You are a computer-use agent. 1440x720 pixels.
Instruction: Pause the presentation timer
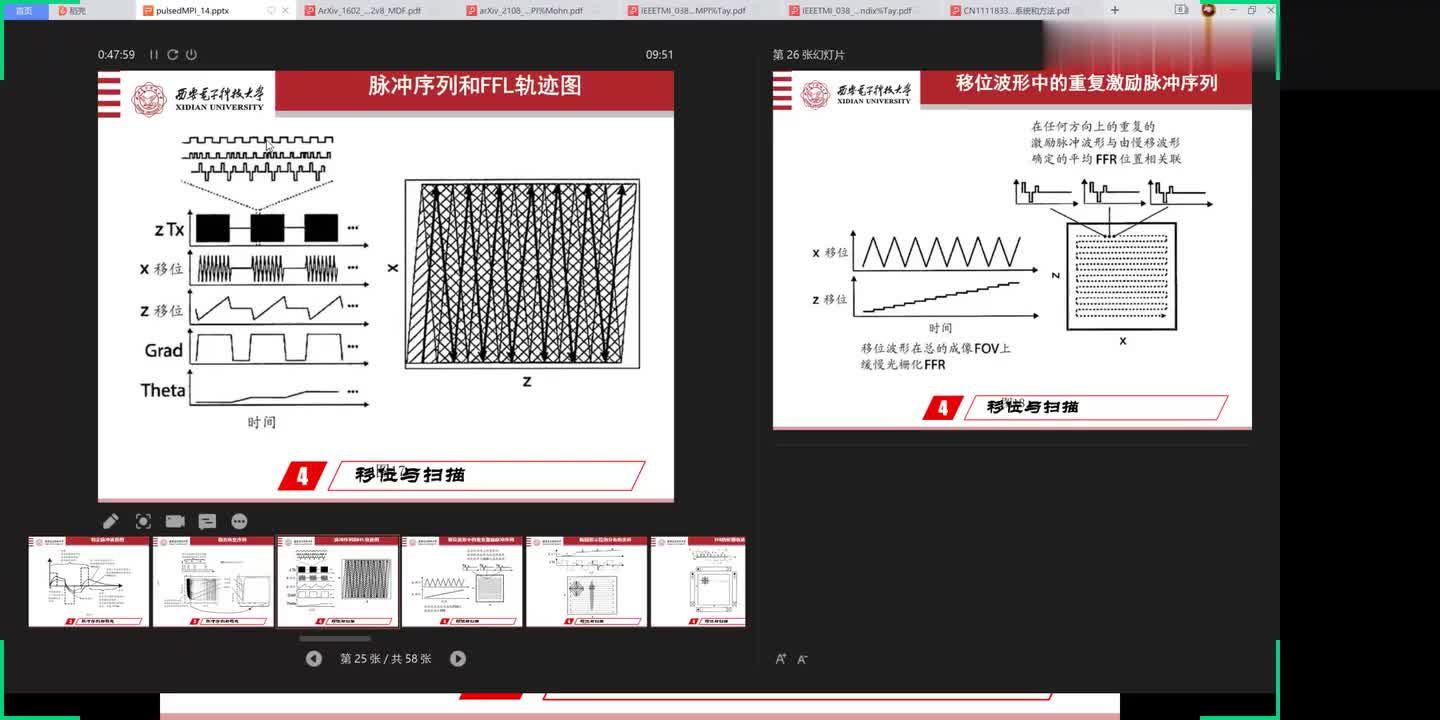154,55
